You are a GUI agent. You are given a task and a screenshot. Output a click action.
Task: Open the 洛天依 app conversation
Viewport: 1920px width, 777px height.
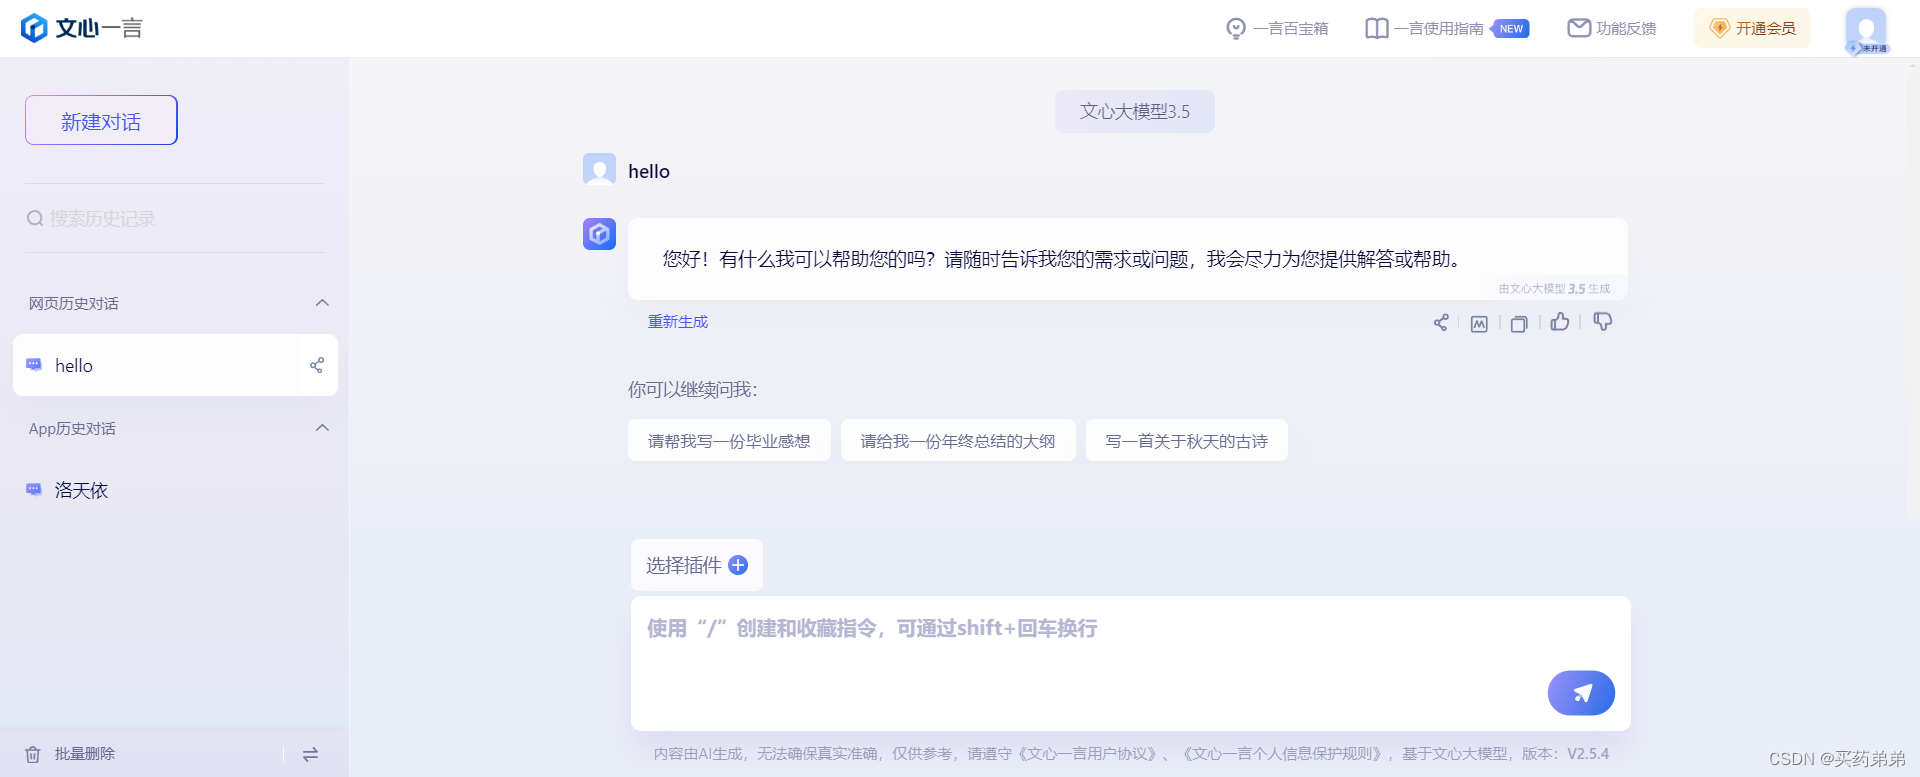175,490
